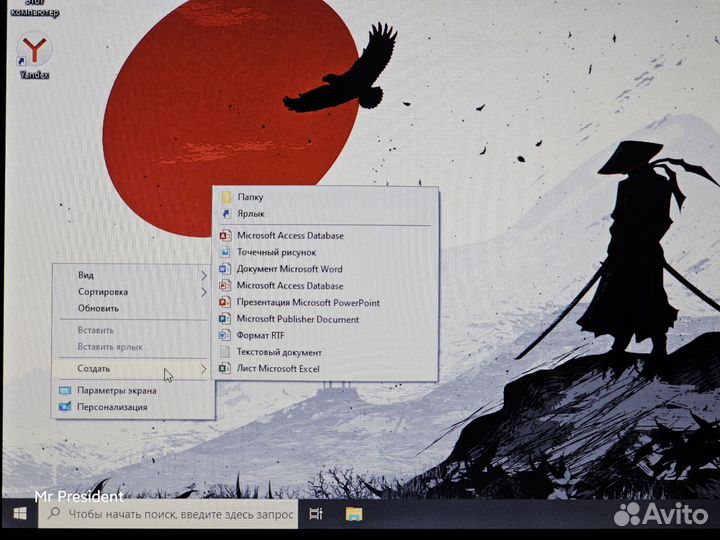This screenshot has width=720, height=540.
Task: Click the Word icon for Документ Microsoft Word
Action: tap(225, 269)
